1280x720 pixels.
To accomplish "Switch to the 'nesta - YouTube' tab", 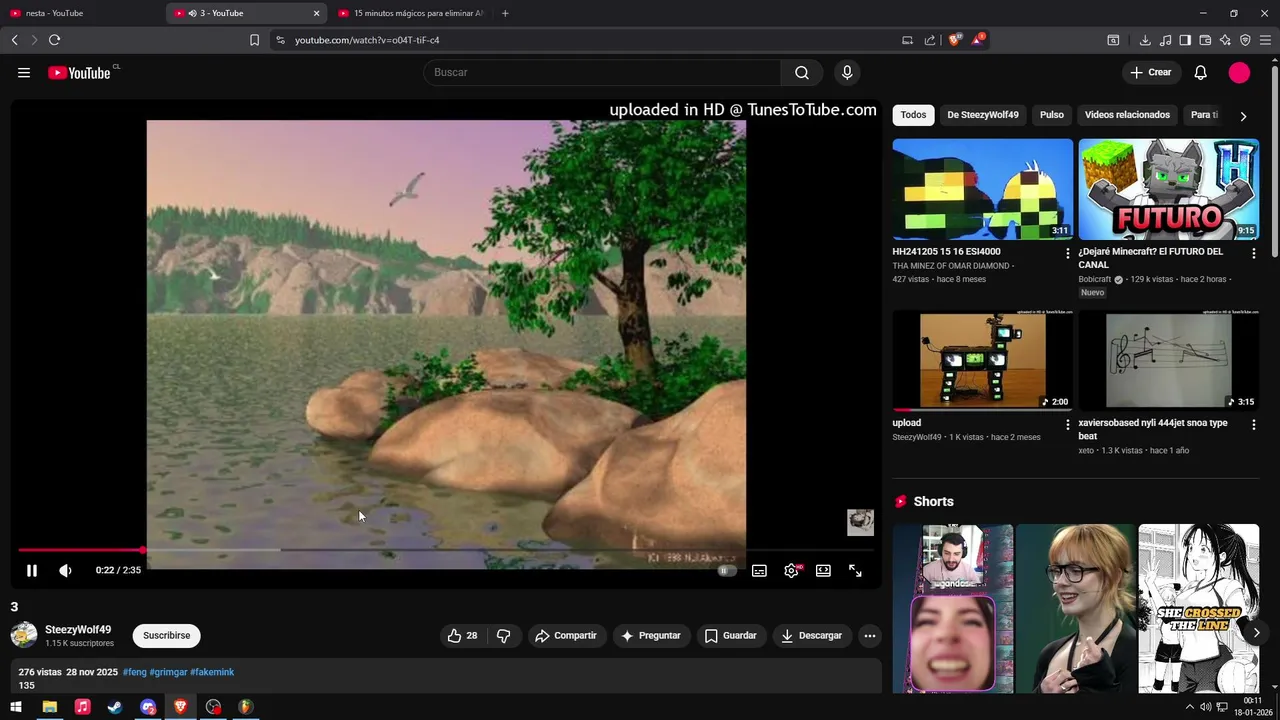I will (x=80, y=13).
